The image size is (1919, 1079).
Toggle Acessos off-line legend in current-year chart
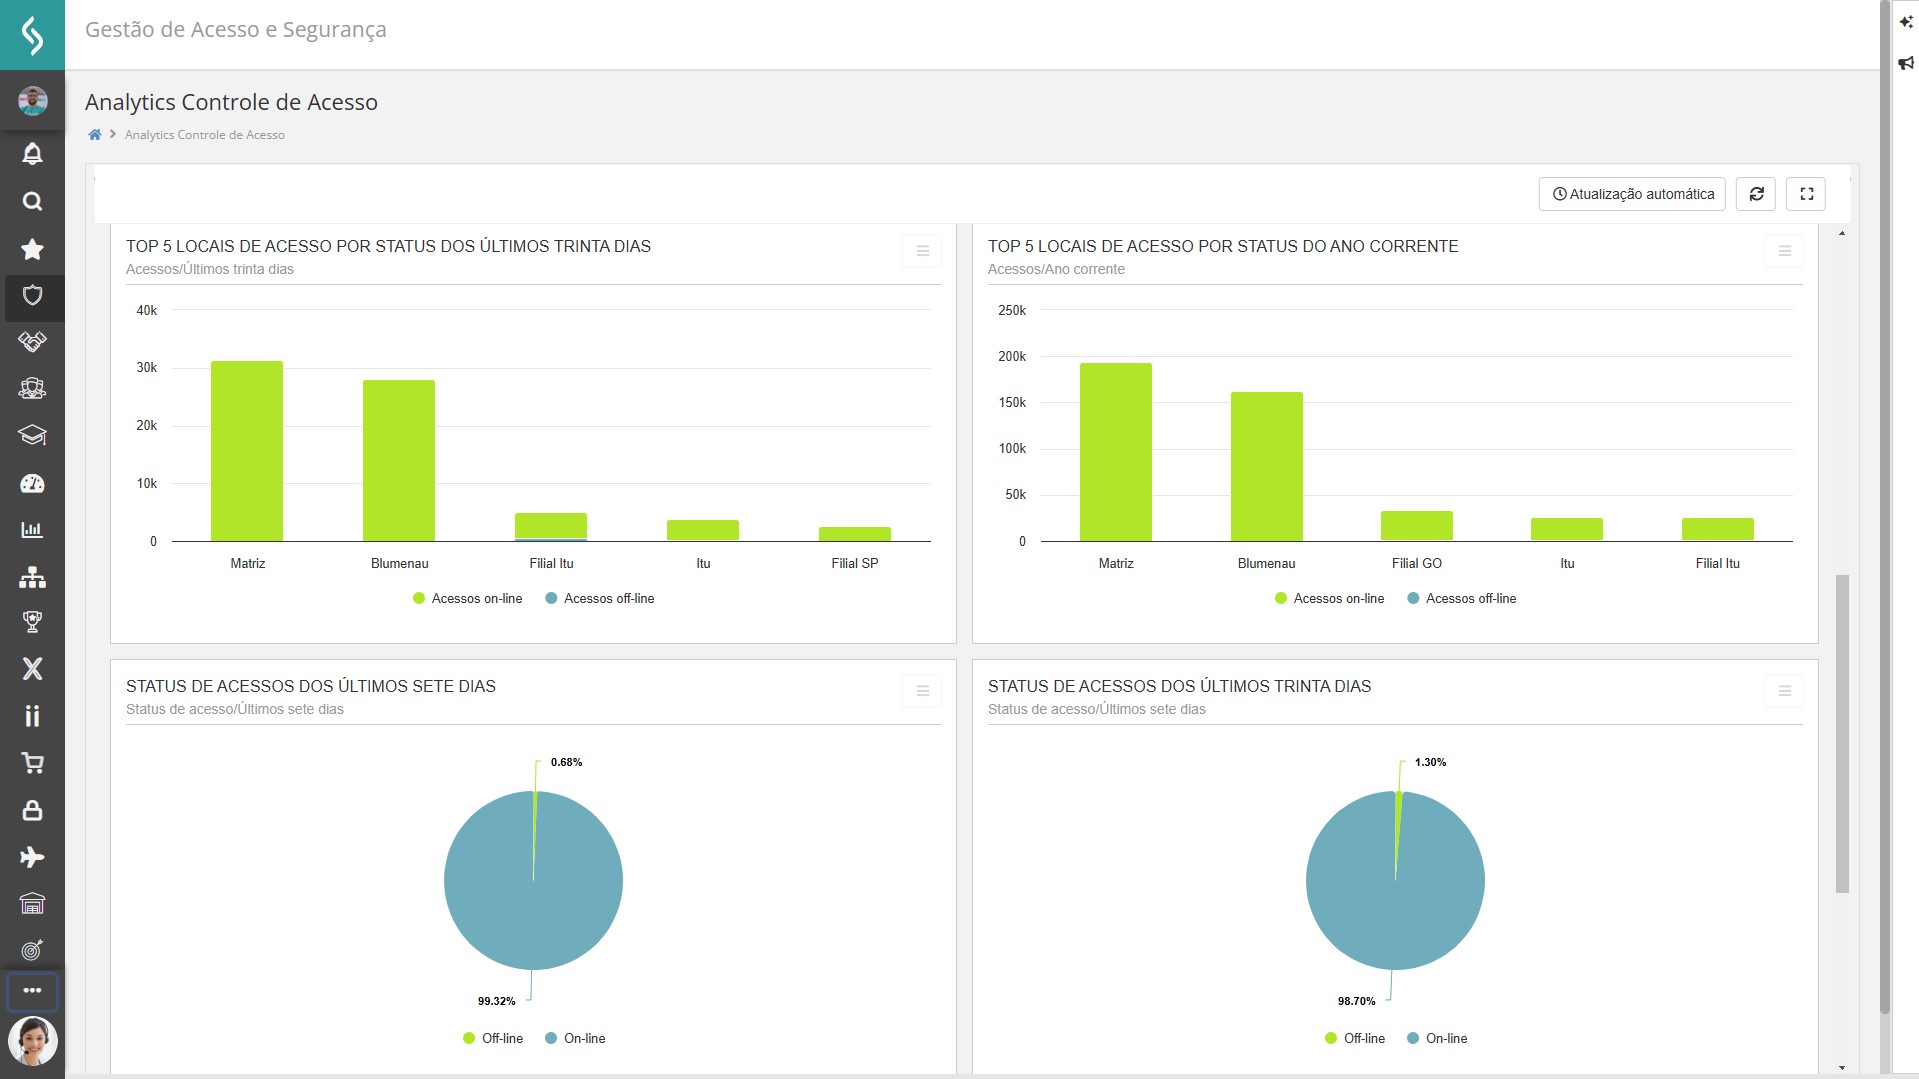coord(1461,599)
